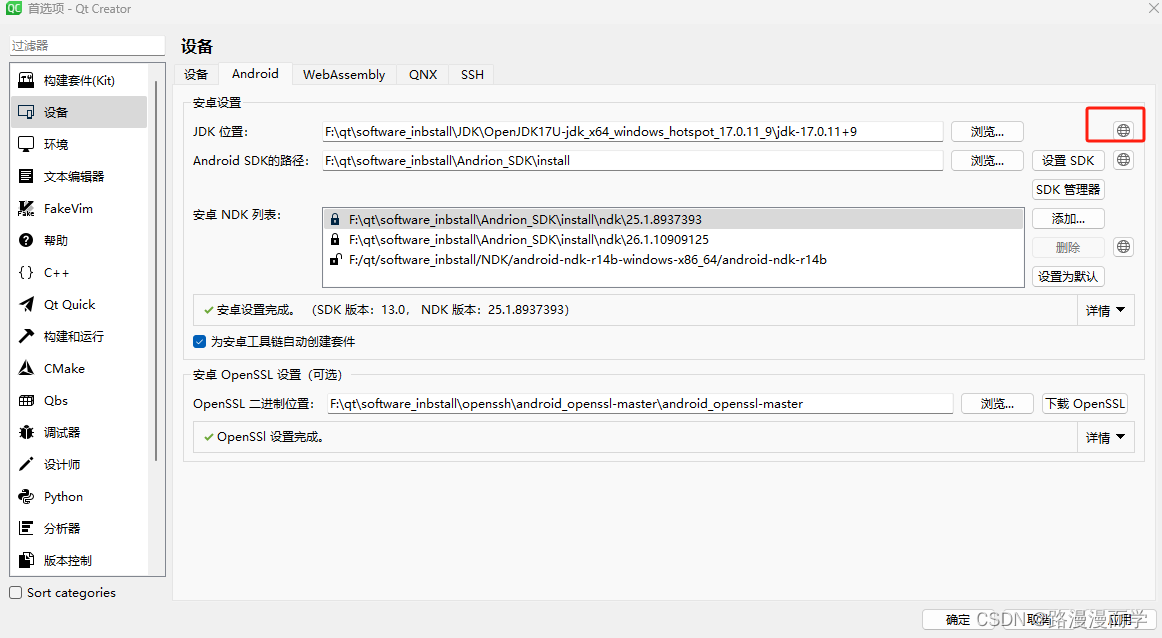This screenshot has height=638, width=1162.
Task: Open the 设计师 designer pencil icon
Action: [x=26, y=464]
